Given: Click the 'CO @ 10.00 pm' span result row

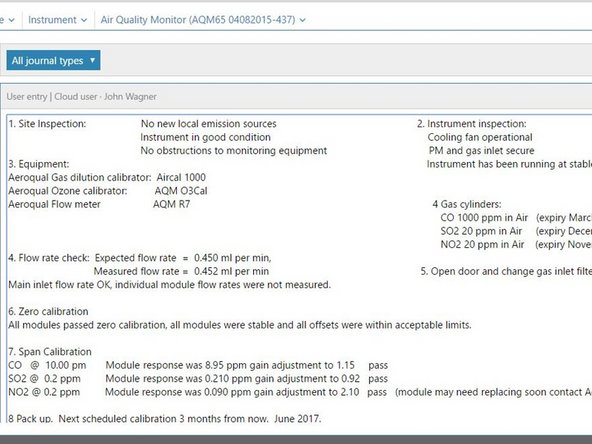Looking at the screenshot, I should [x=198, y=365].
